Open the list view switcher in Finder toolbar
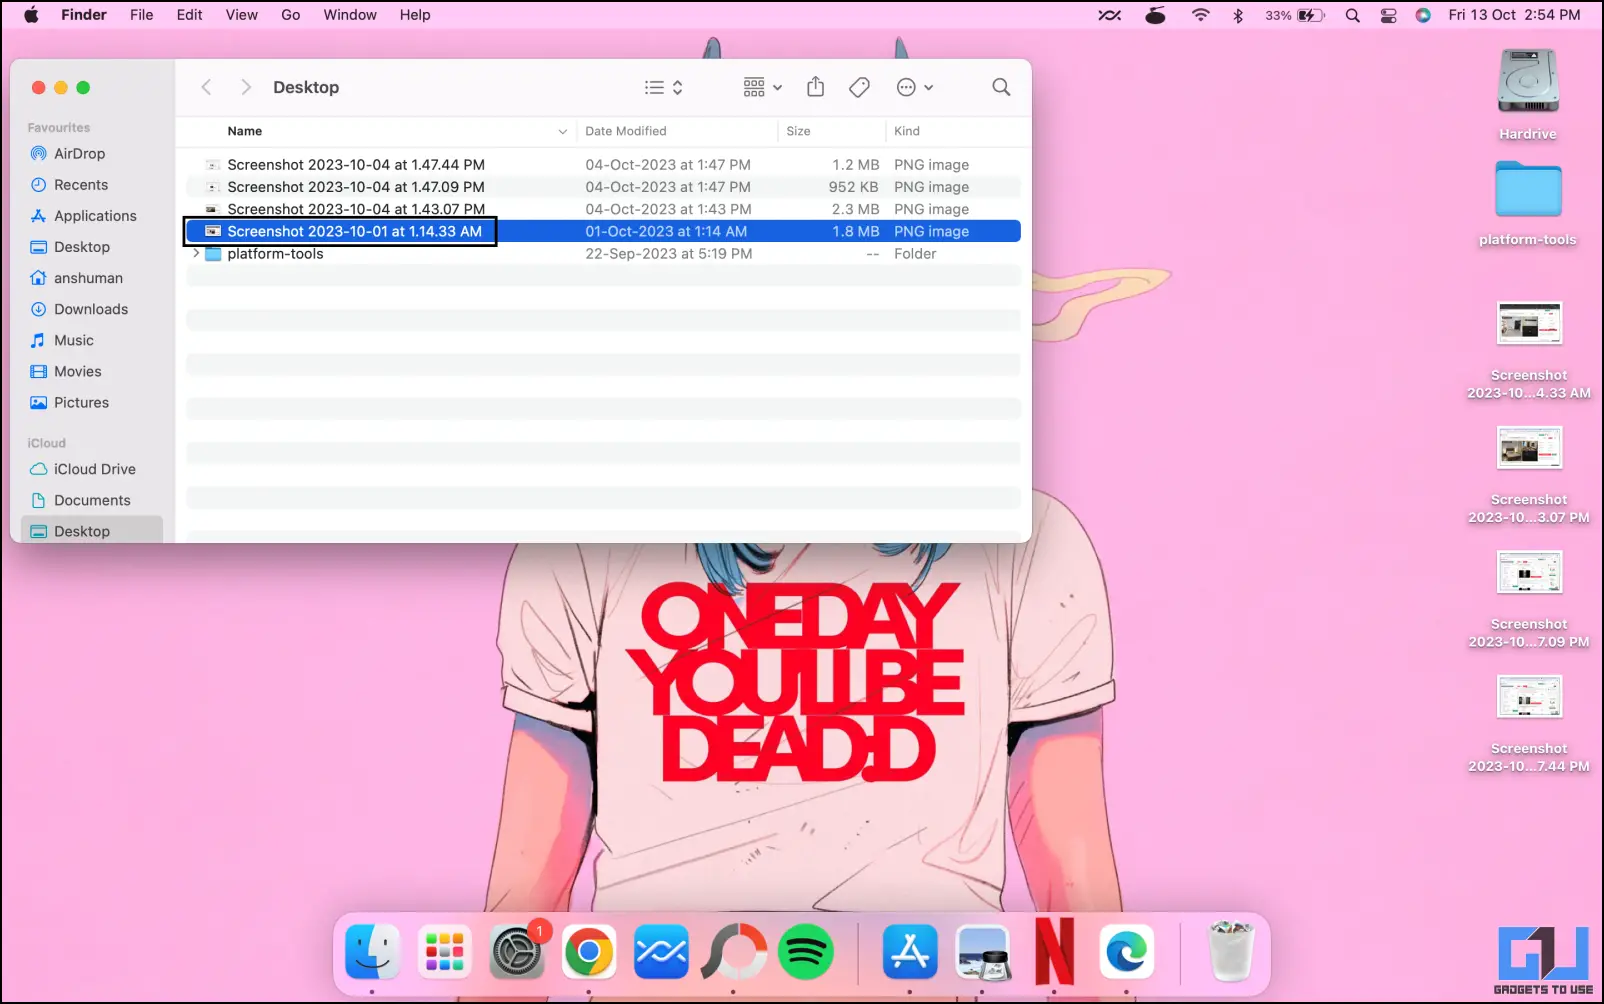Image resolution: width=1604 pixels, height=1004 pixels. (664, 87)
